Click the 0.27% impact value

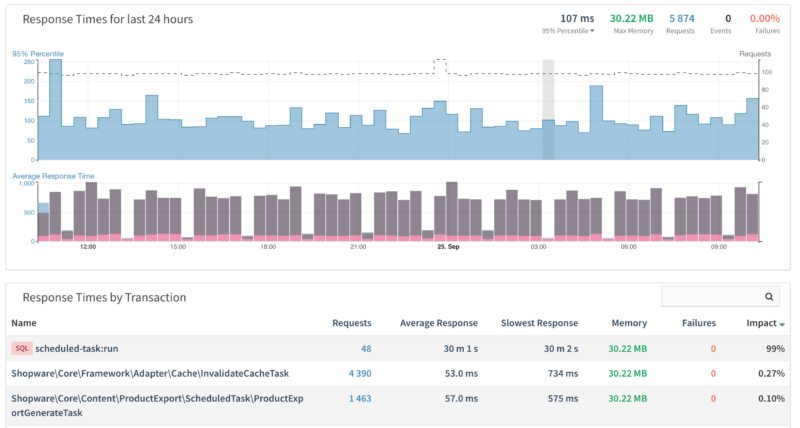(x=771, y=373)
